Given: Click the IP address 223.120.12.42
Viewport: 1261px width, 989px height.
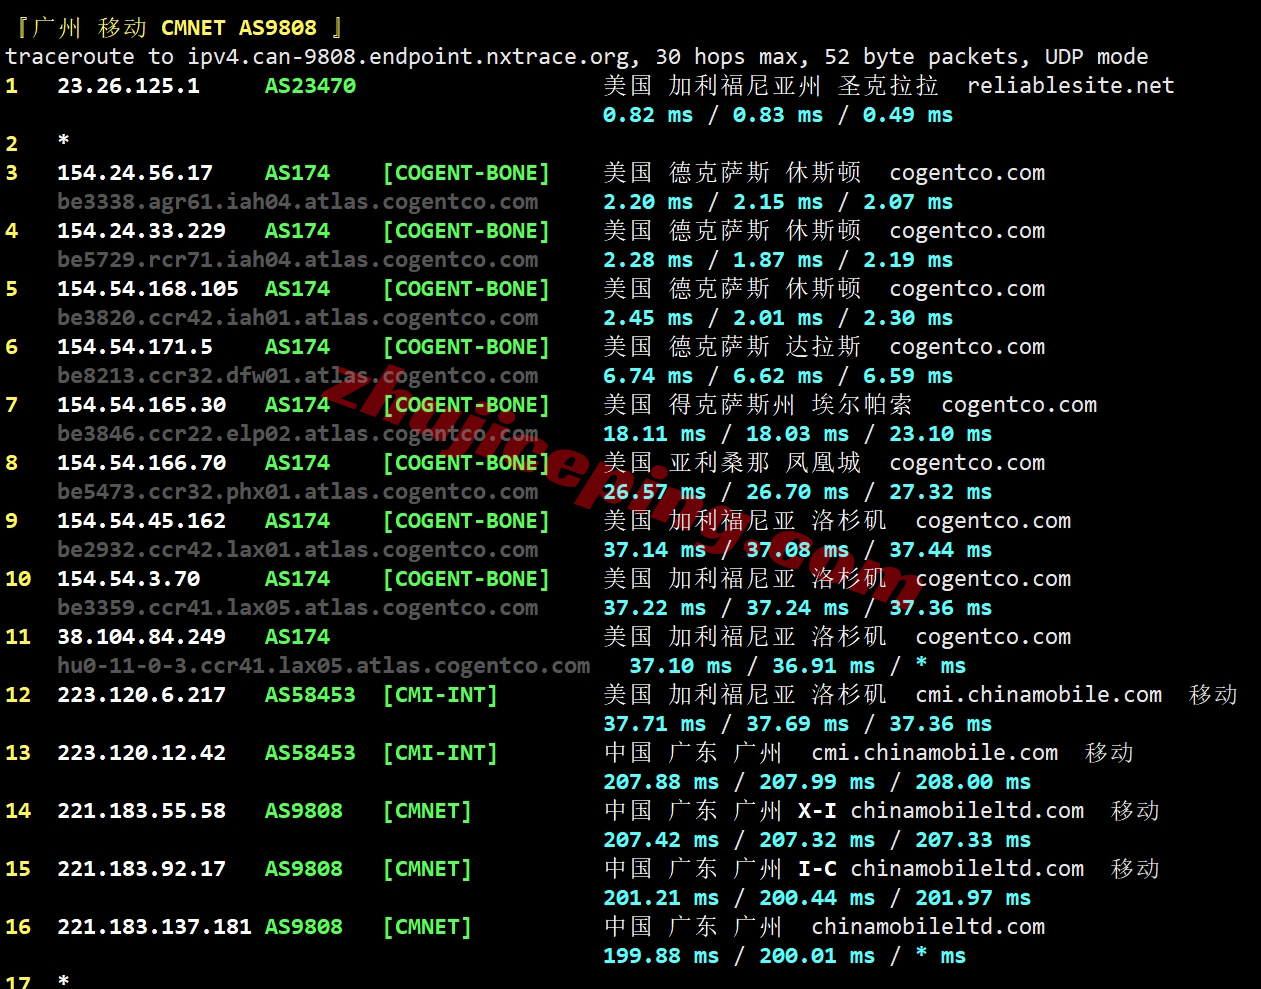Looking at the screenshot, I should 141,753.
